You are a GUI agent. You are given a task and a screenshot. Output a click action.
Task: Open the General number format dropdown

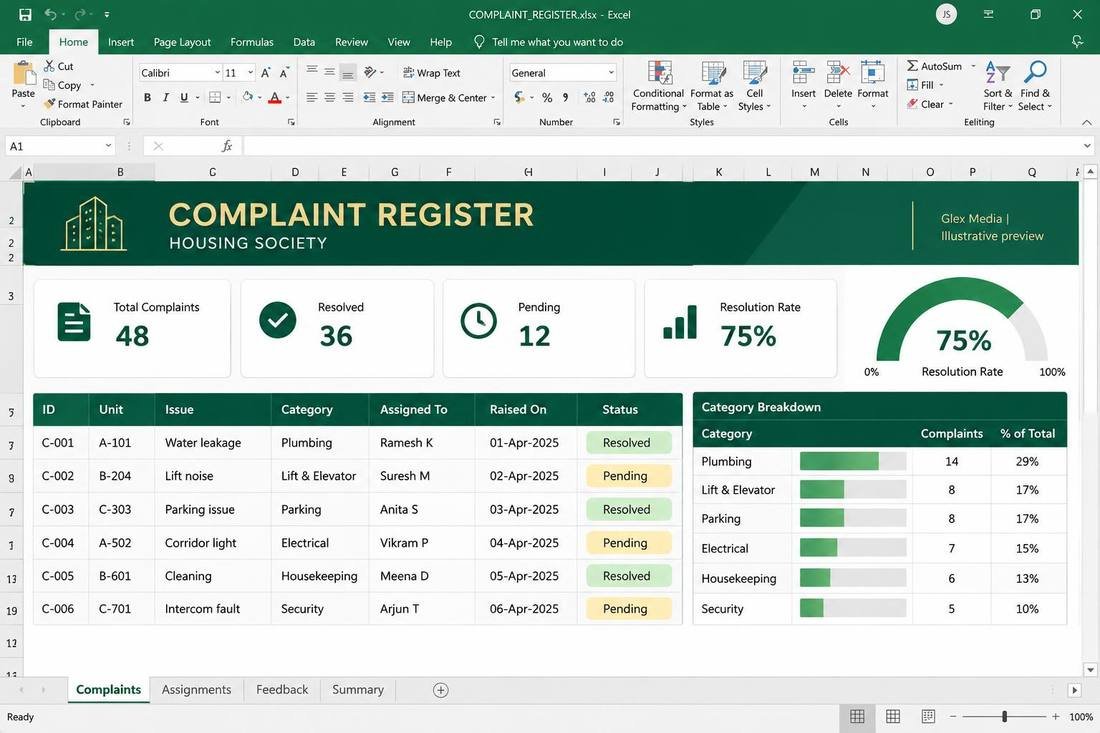(x=611, y=73)
